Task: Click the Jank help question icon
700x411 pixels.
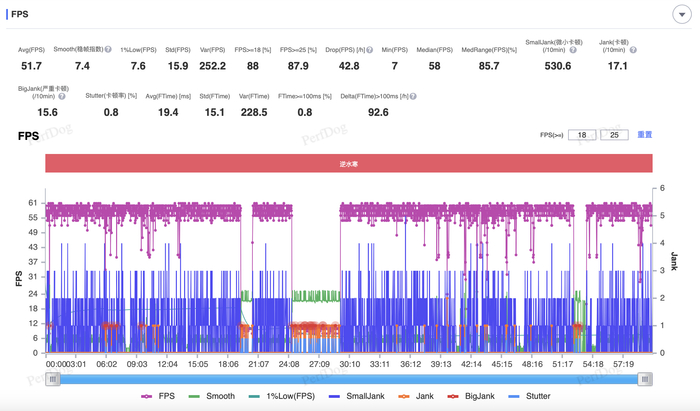Action: pos(633,50)
